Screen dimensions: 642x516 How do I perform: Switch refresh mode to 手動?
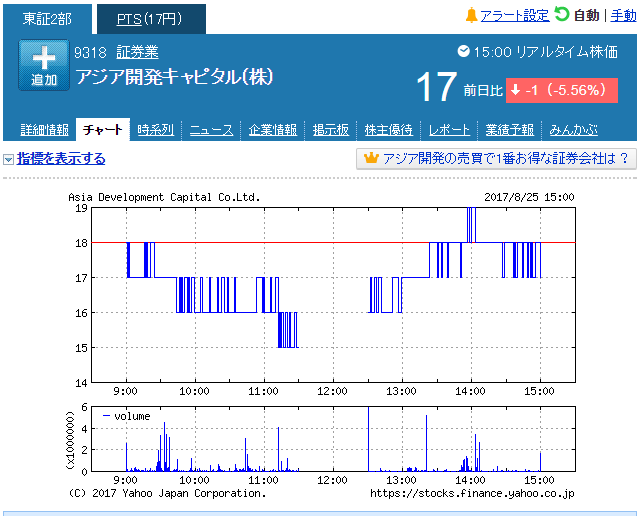tap(623, 16)
